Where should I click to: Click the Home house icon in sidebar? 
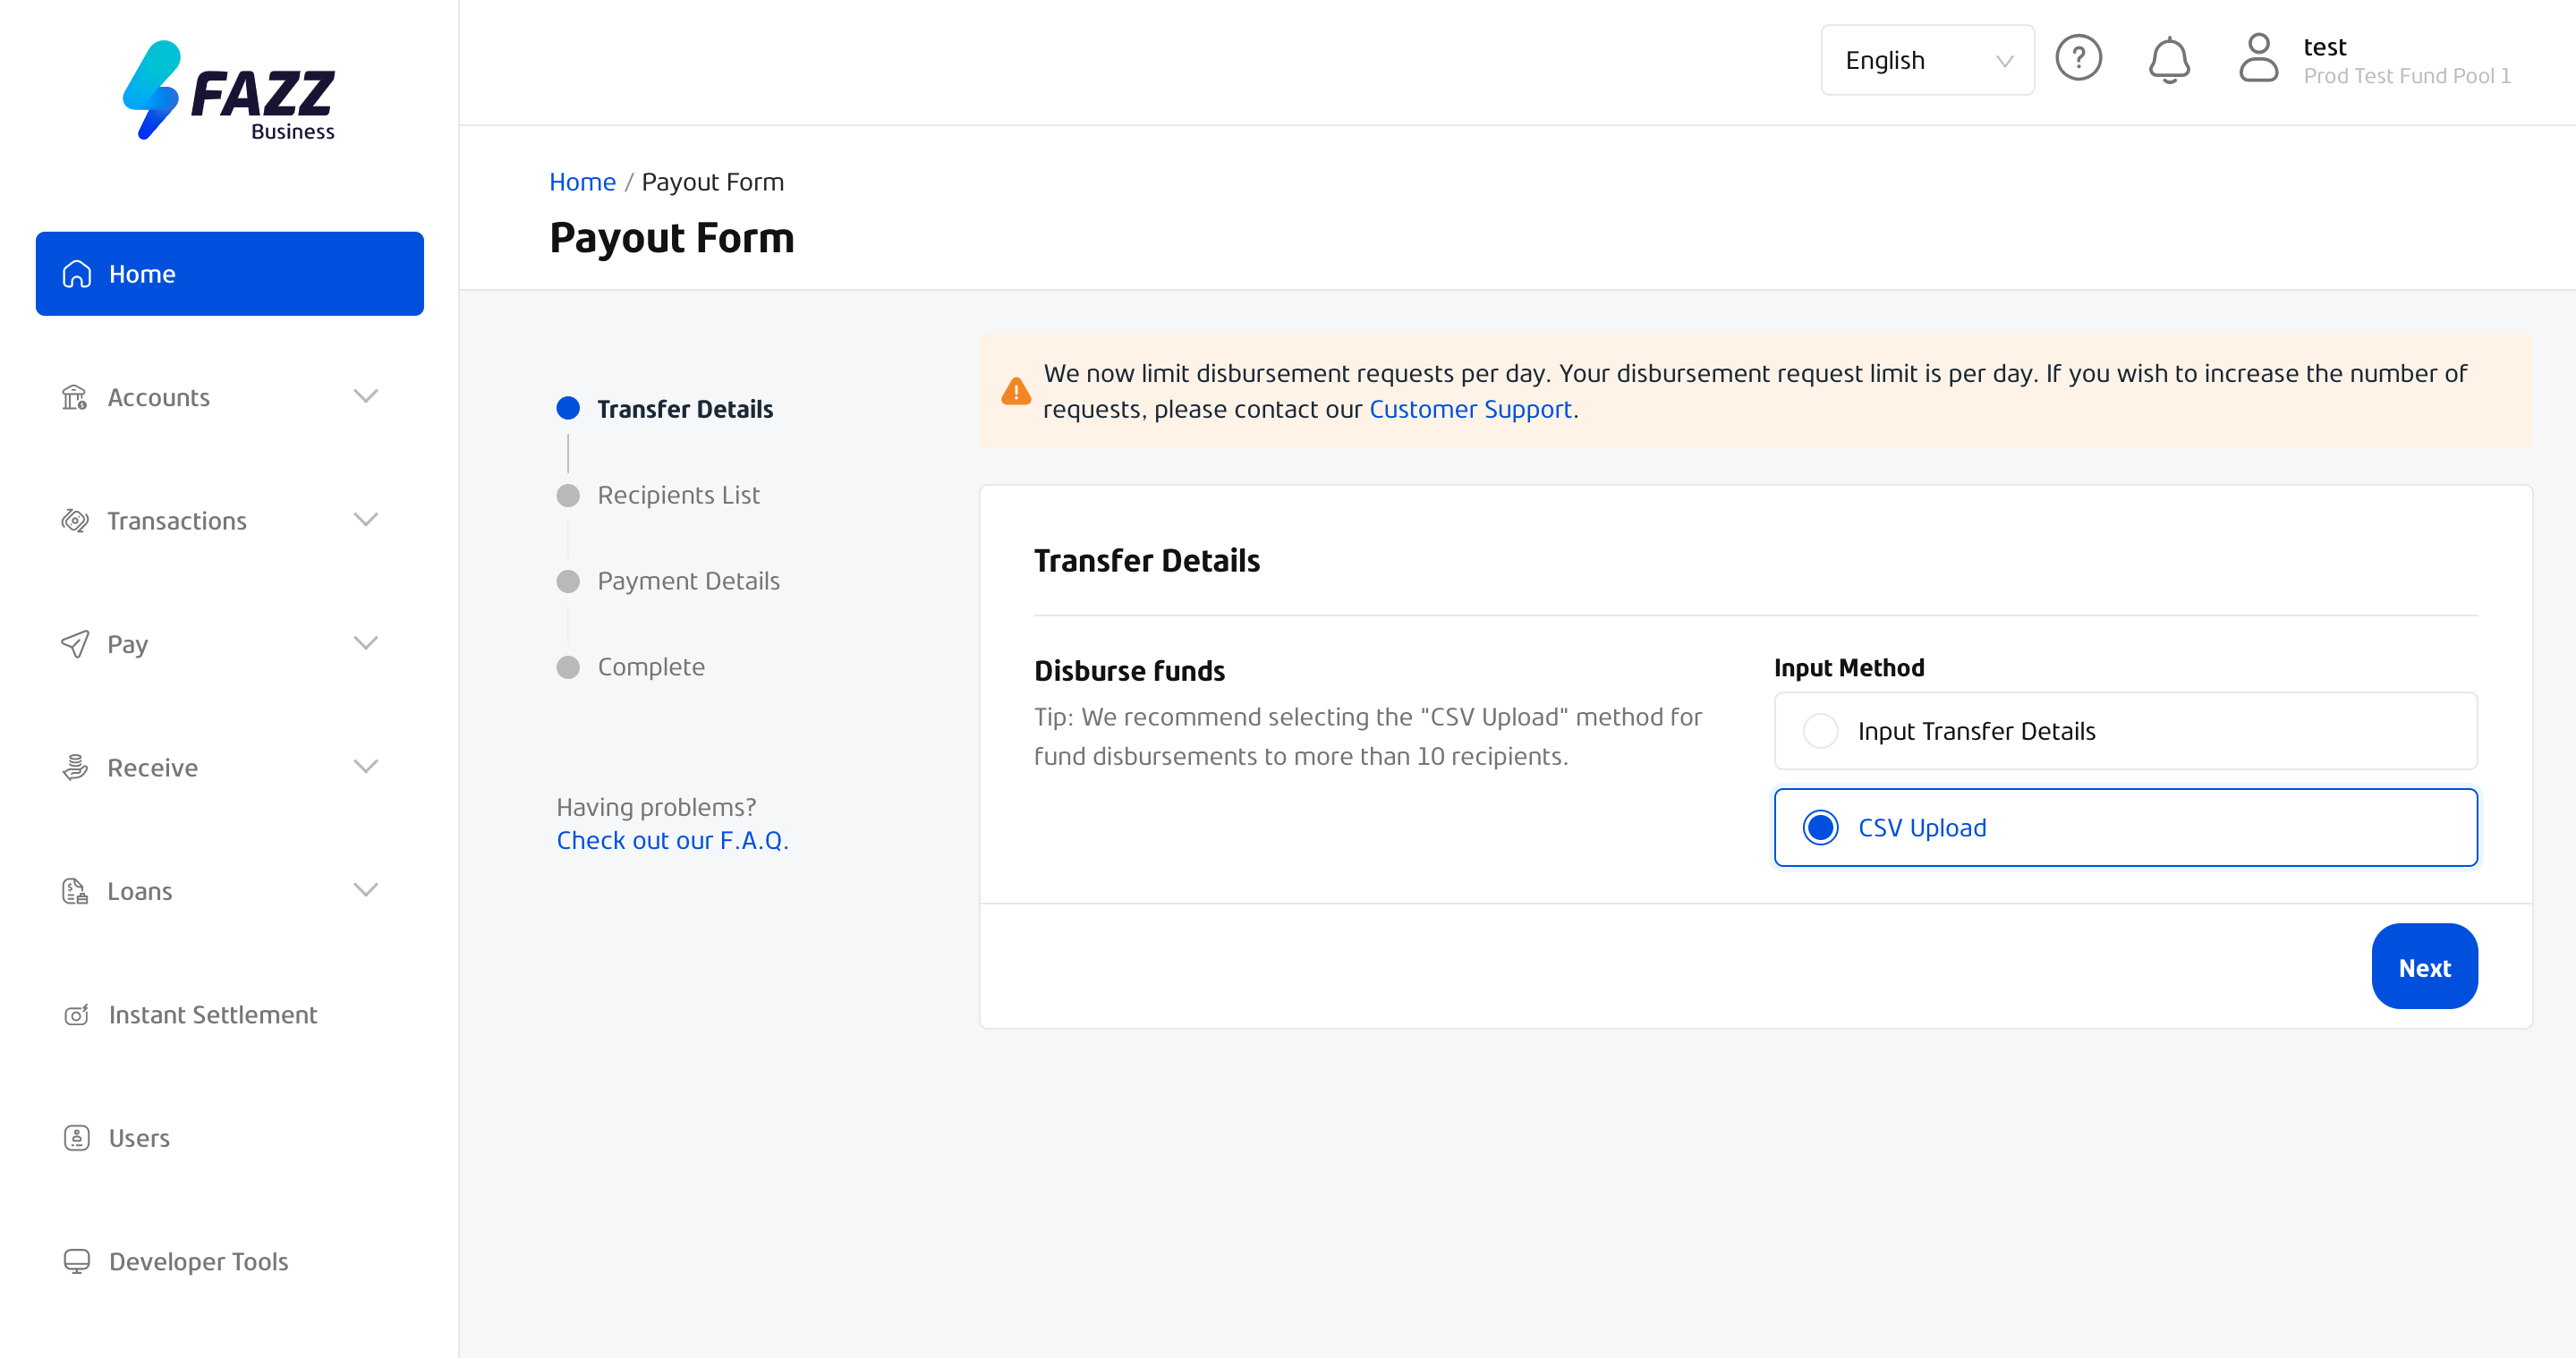point(77,274)
